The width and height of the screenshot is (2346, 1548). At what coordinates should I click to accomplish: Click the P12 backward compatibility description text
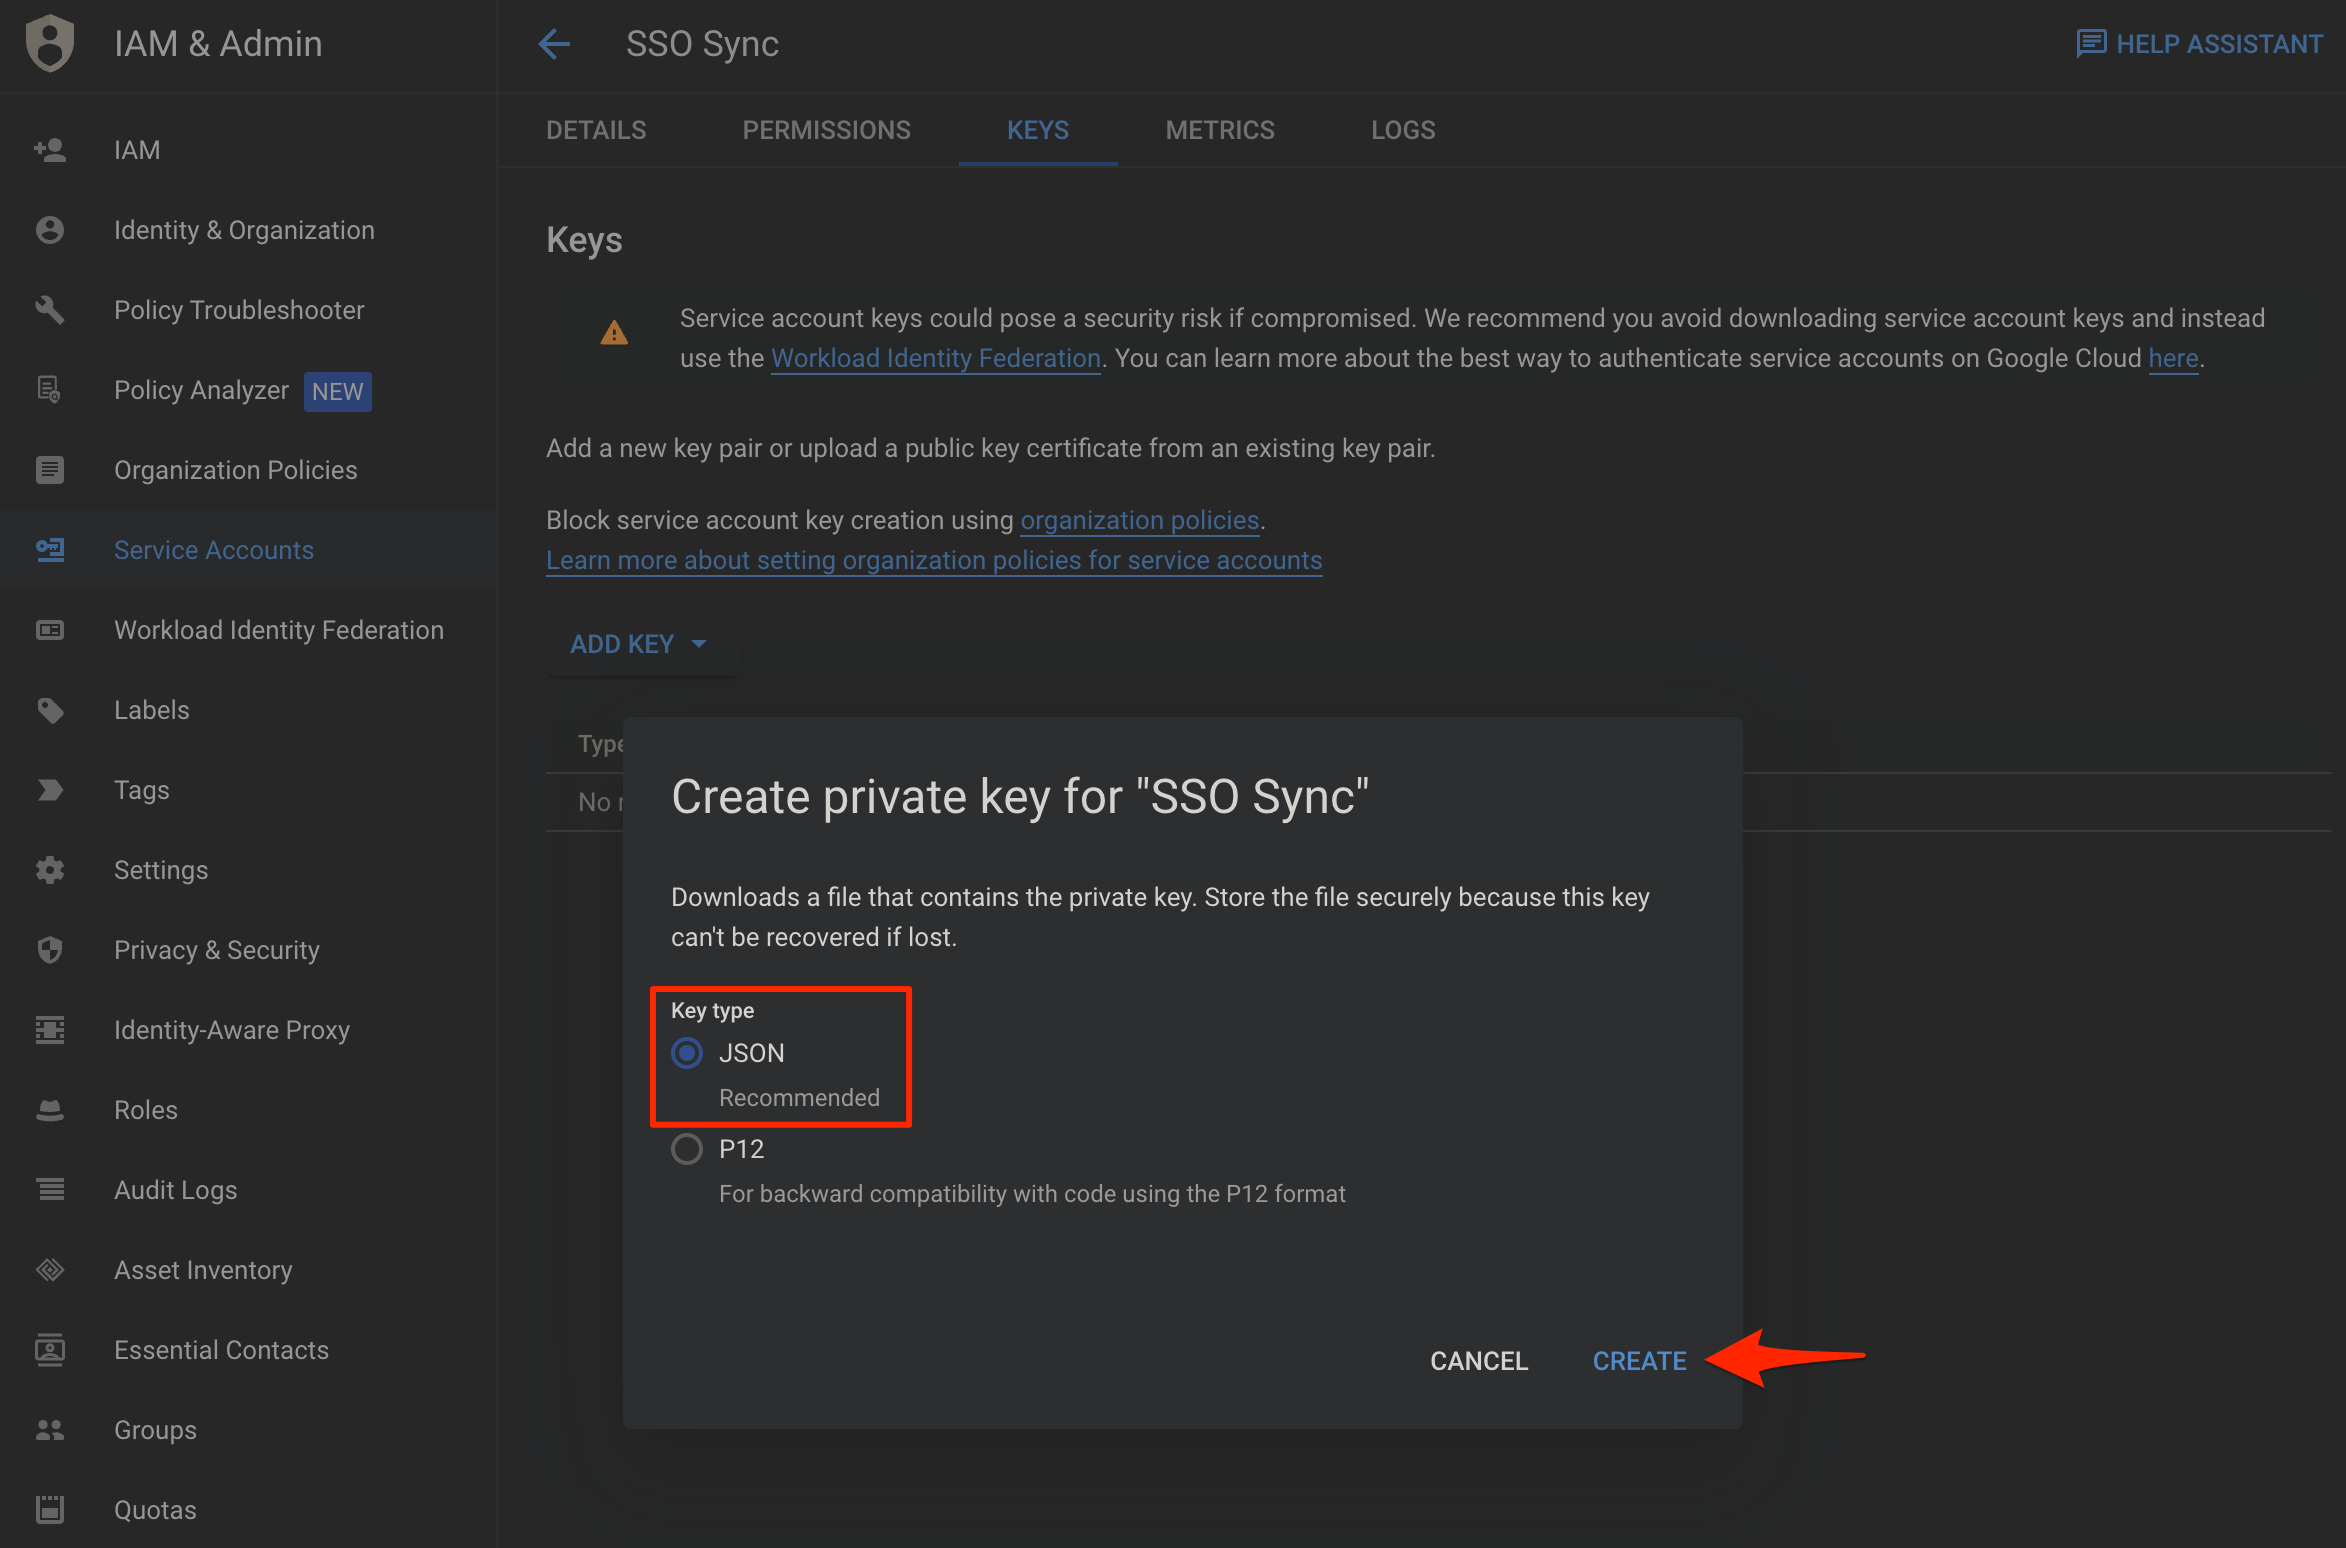tap(1032, 1194)
